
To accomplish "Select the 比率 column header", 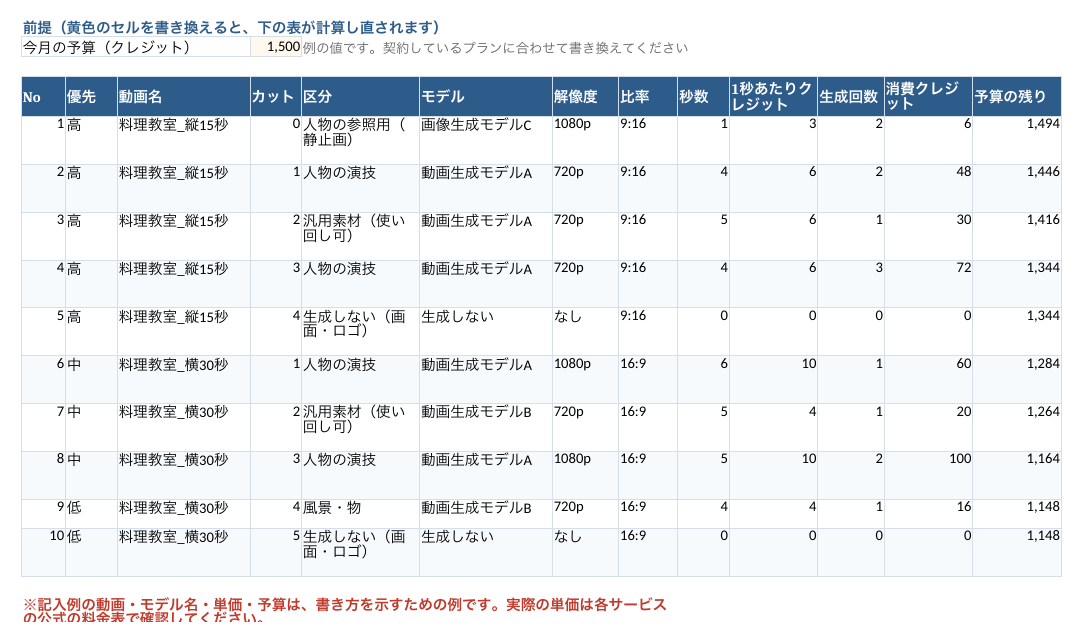I will point(648,97).
